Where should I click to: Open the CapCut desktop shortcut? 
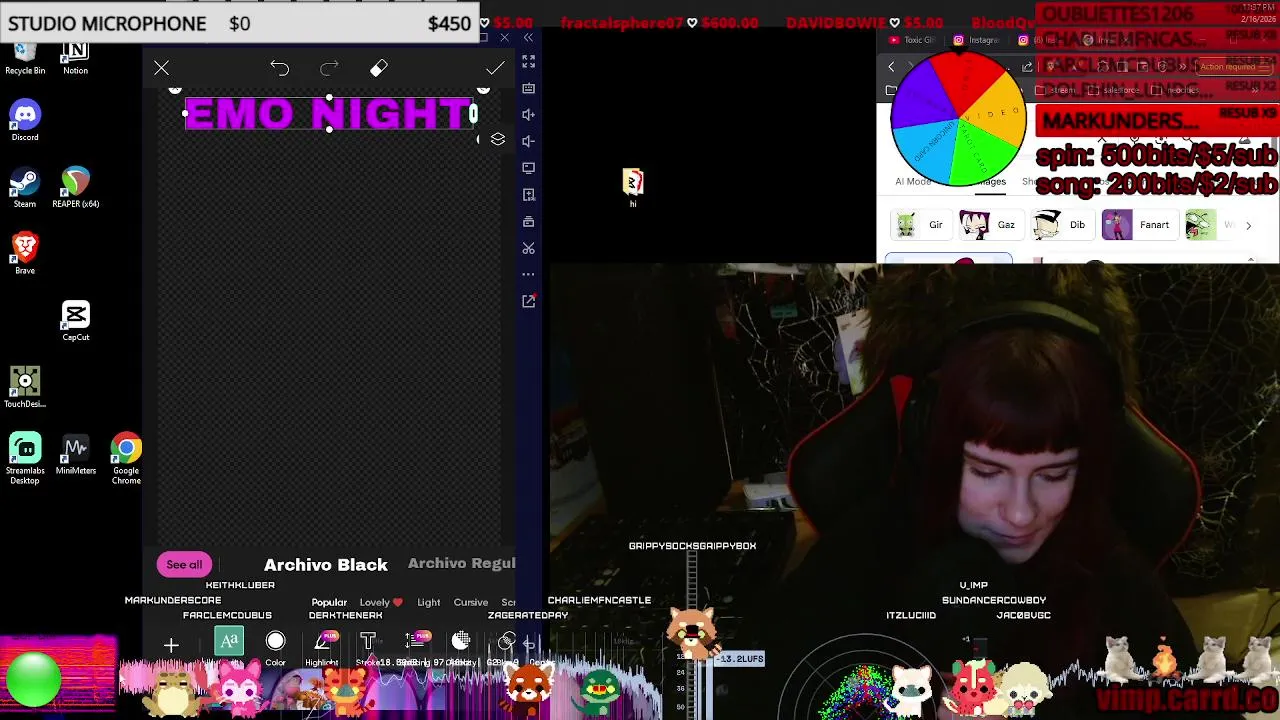click(x=75, y=320)
